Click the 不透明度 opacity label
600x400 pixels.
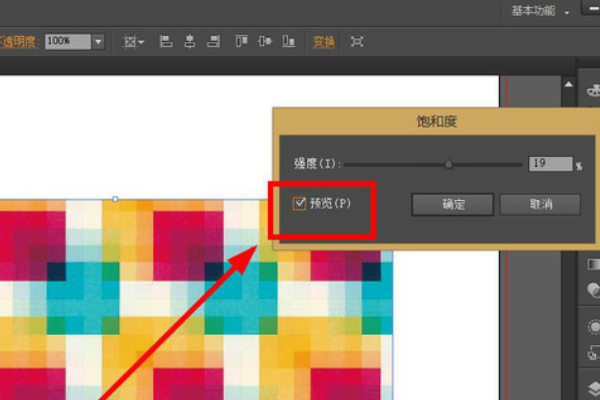[18, 42]
